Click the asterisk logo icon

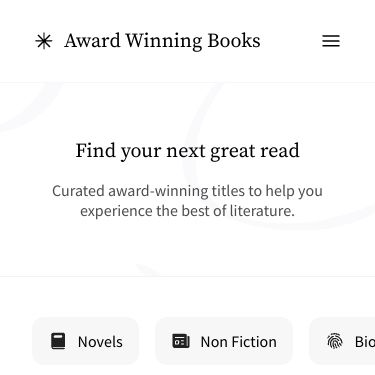coord(44,41)
